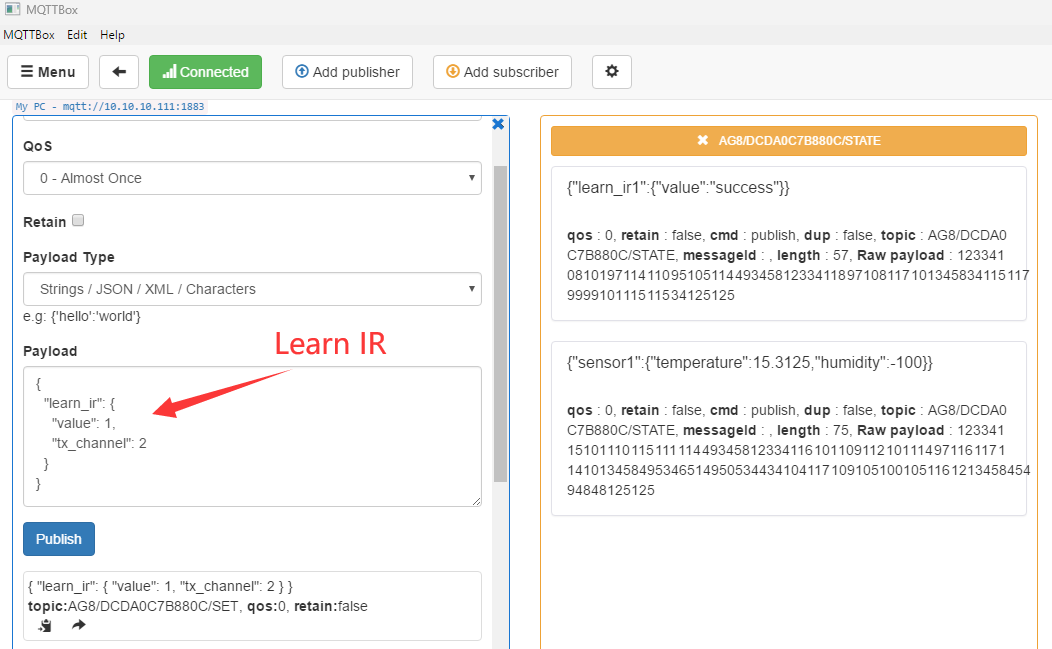Enable the Retain checkbox
Viewport: 1052px width, 649px height.
click(78, 221)
